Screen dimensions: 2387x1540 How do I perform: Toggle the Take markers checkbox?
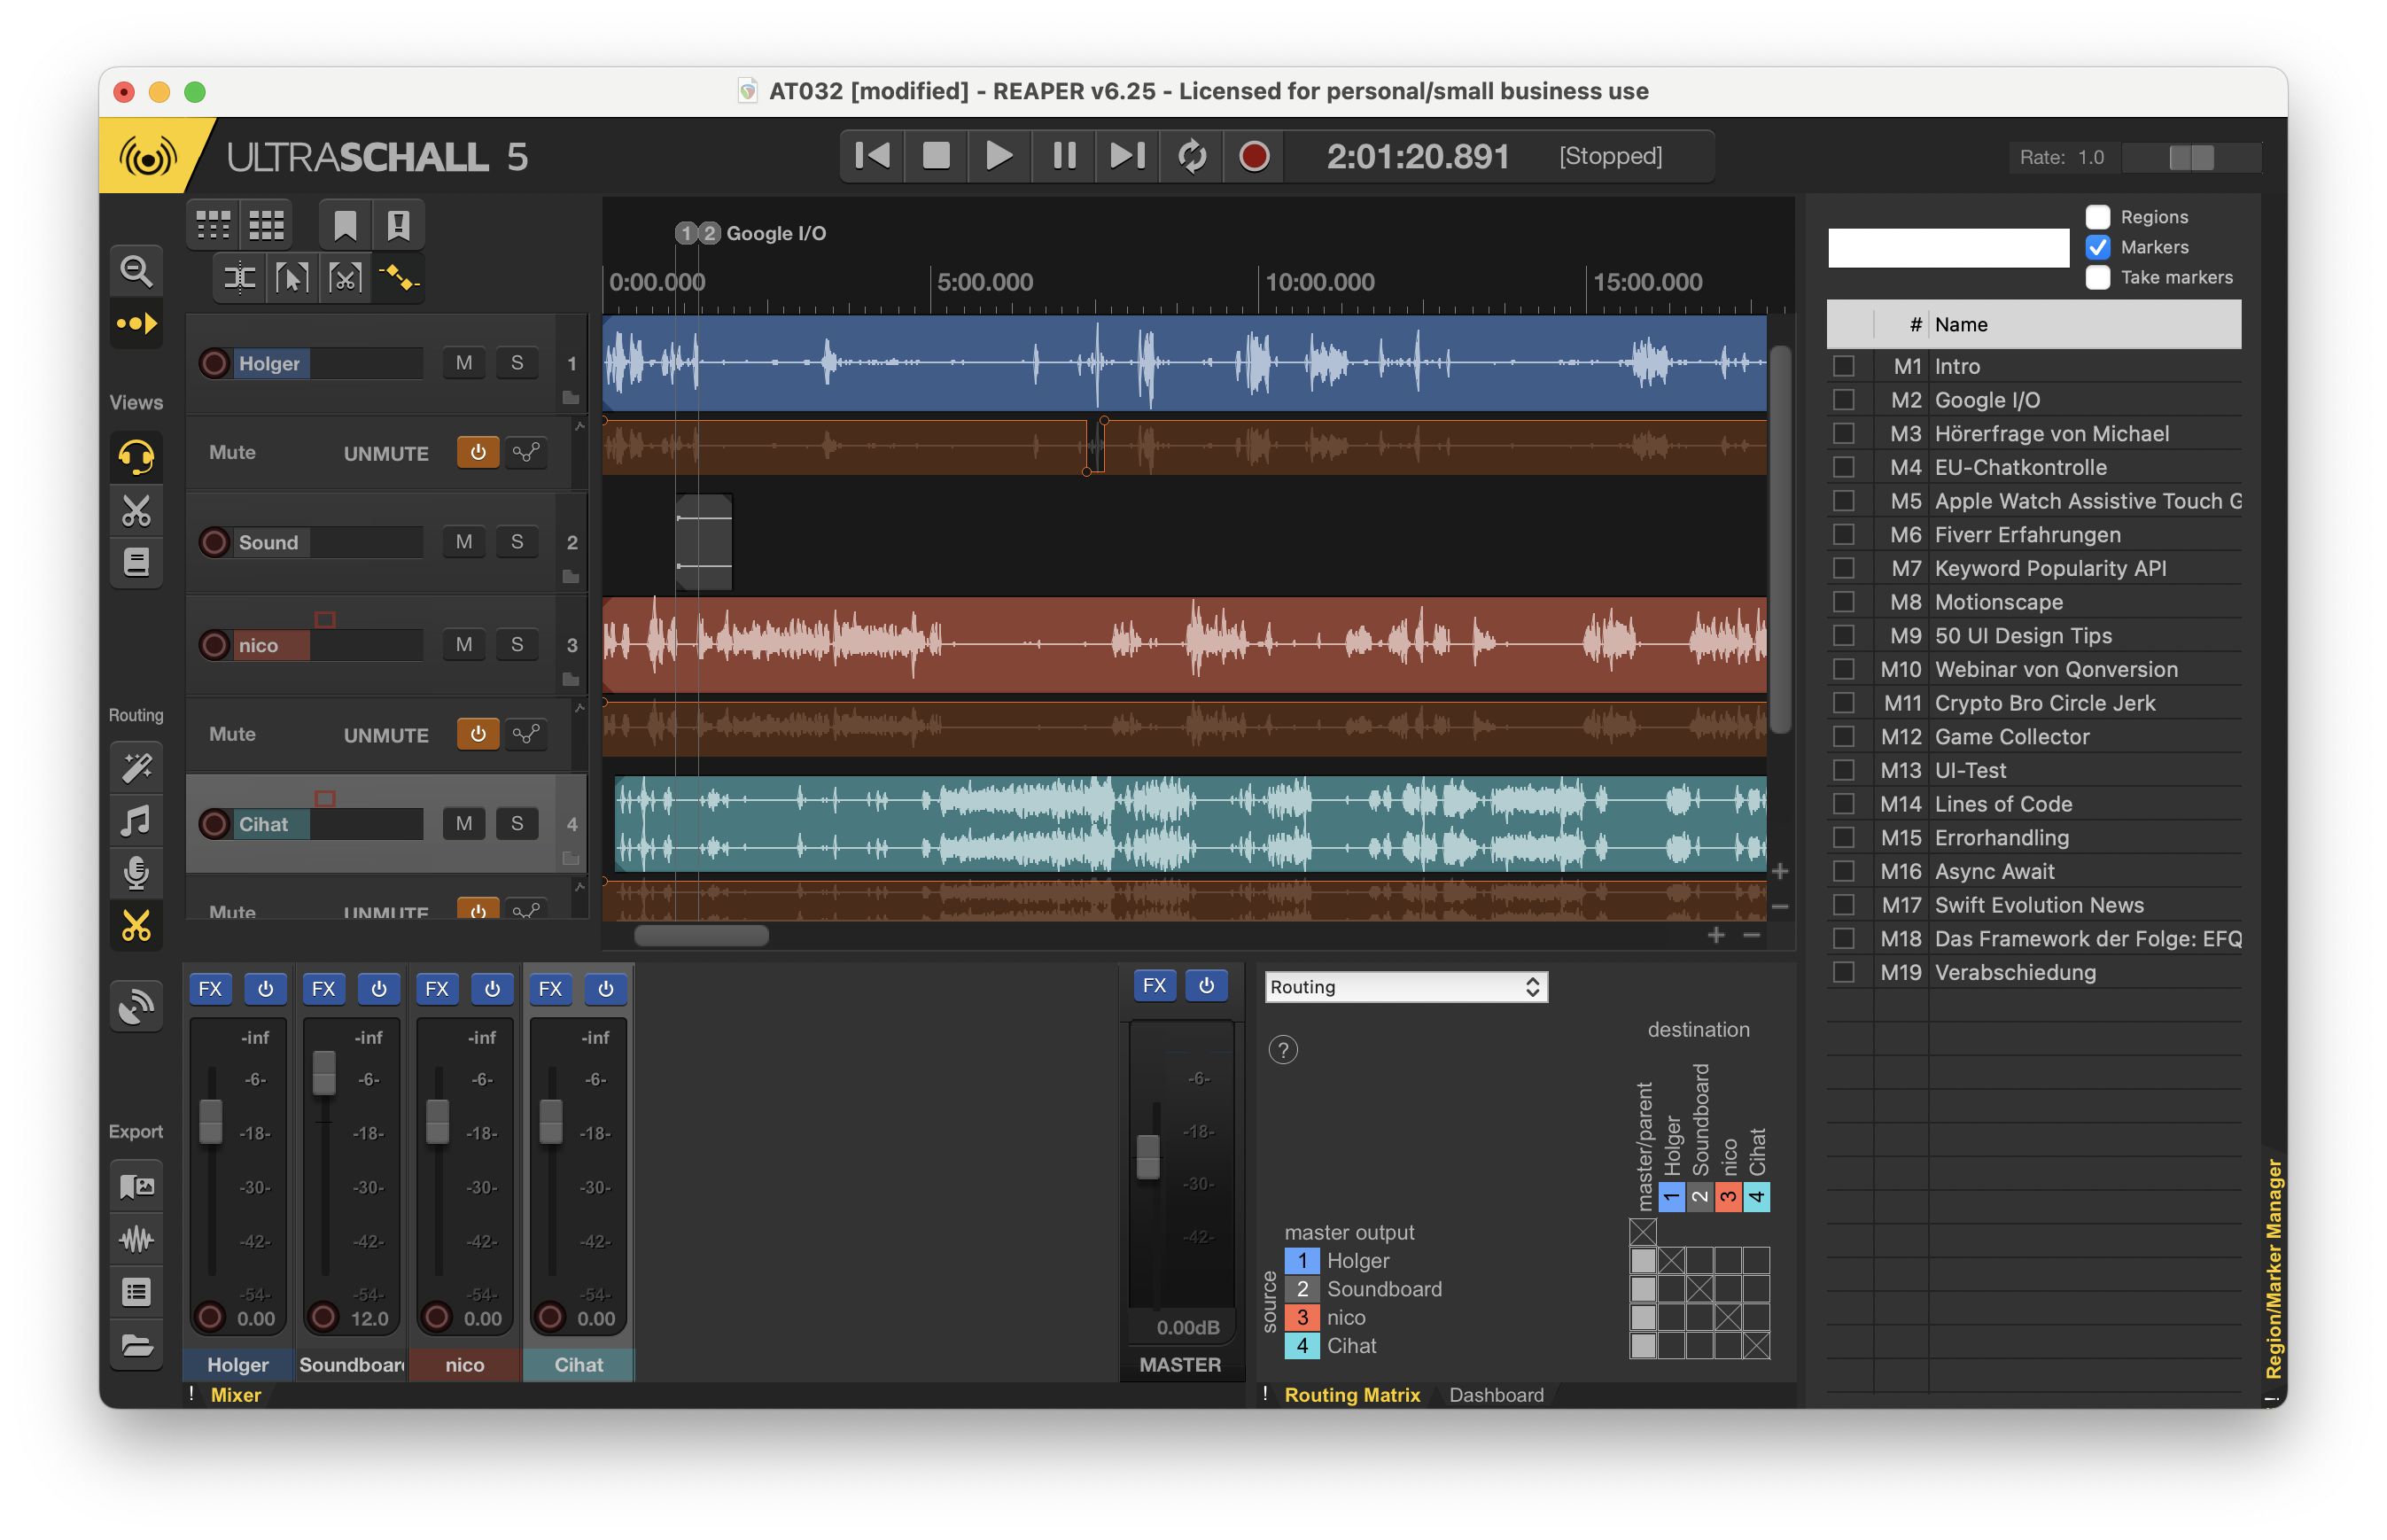tap(2098, 277)
